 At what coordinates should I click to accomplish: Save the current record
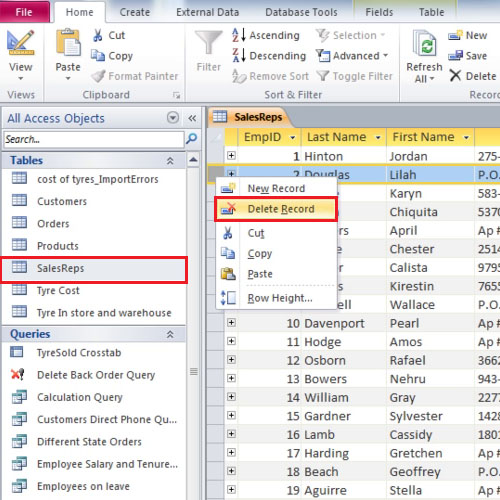click(467, 56)
